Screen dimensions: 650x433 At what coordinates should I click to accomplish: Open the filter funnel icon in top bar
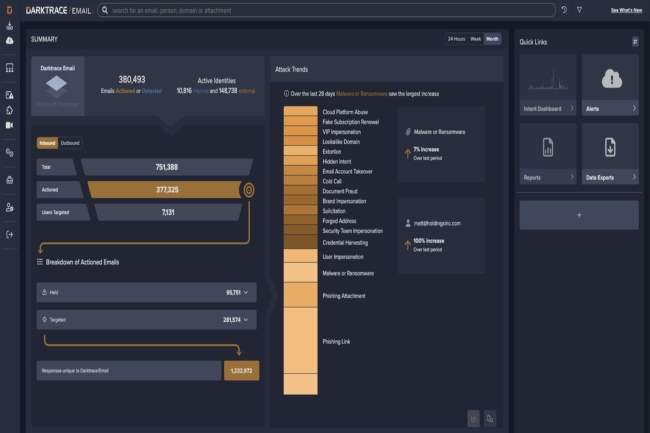581,10
